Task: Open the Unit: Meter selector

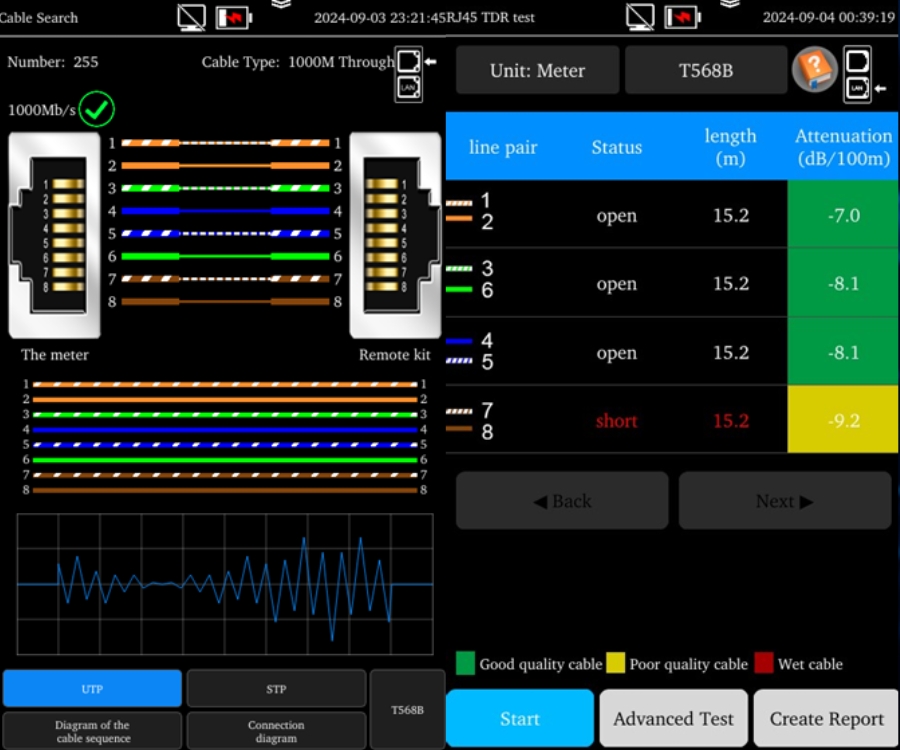Action: point(537,71)
